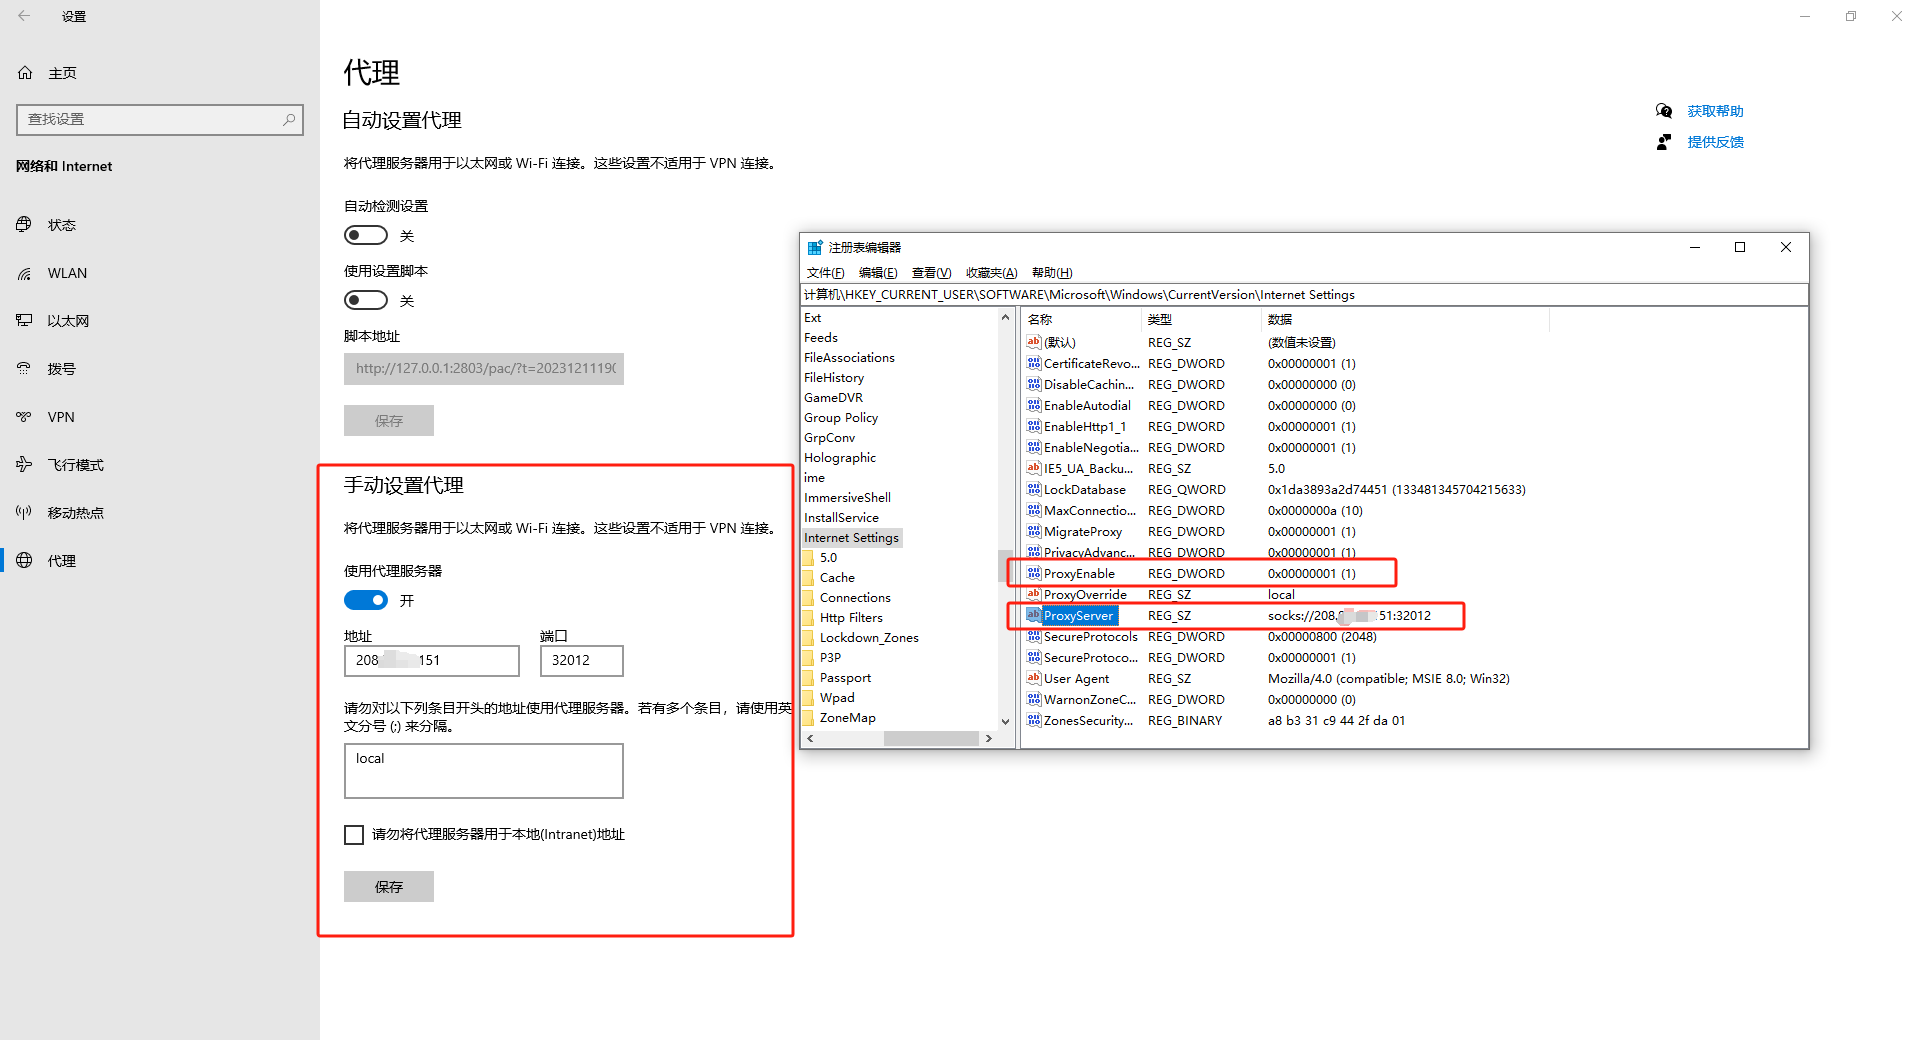Click the exceptions box containing local
Viewport: 1920px width, 1040px height.
click(x=484, y=771)
